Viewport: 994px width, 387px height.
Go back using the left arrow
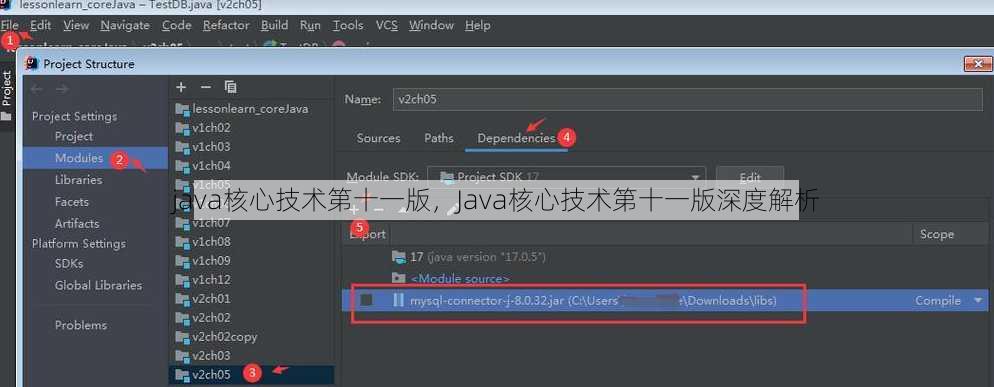point(37,89)
